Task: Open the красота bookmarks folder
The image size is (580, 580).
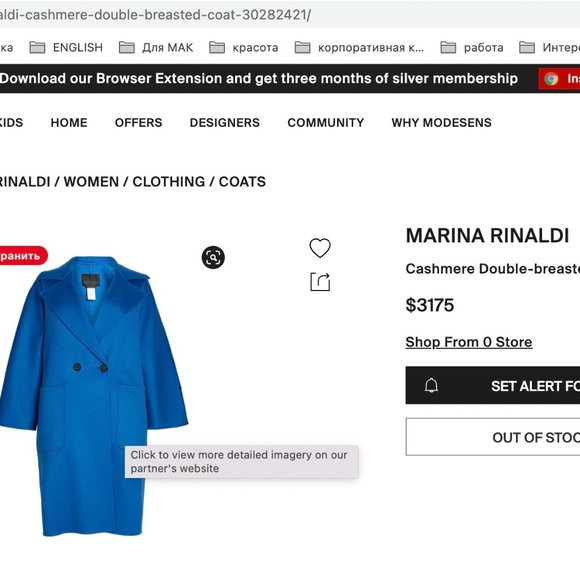Action: coord(244,47)
